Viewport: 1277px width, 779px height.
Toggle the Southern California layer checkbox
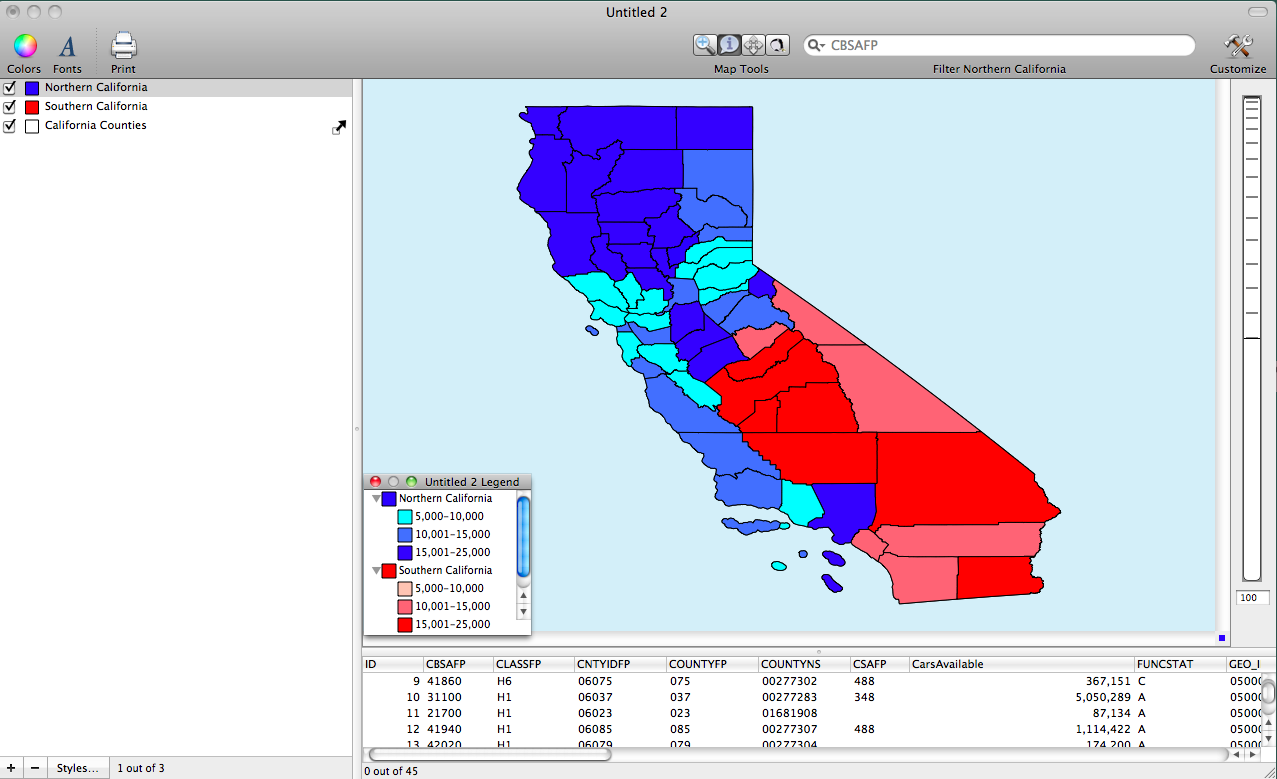click(10, 107)
